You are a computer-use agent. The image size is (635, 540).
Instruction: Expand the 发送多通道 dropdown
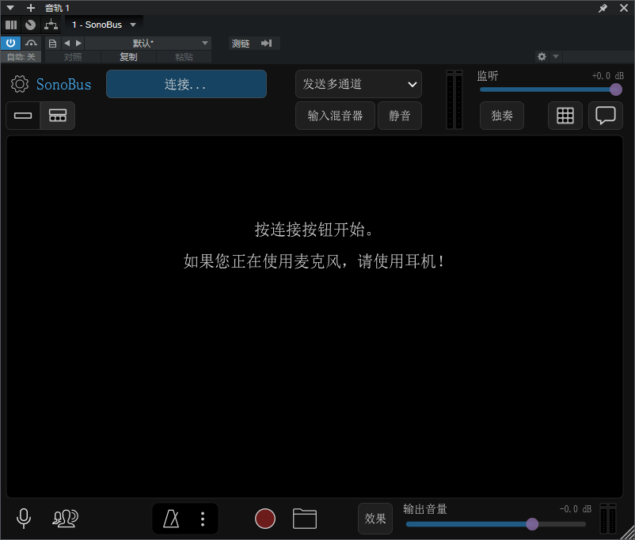click(x=358, y=84)
